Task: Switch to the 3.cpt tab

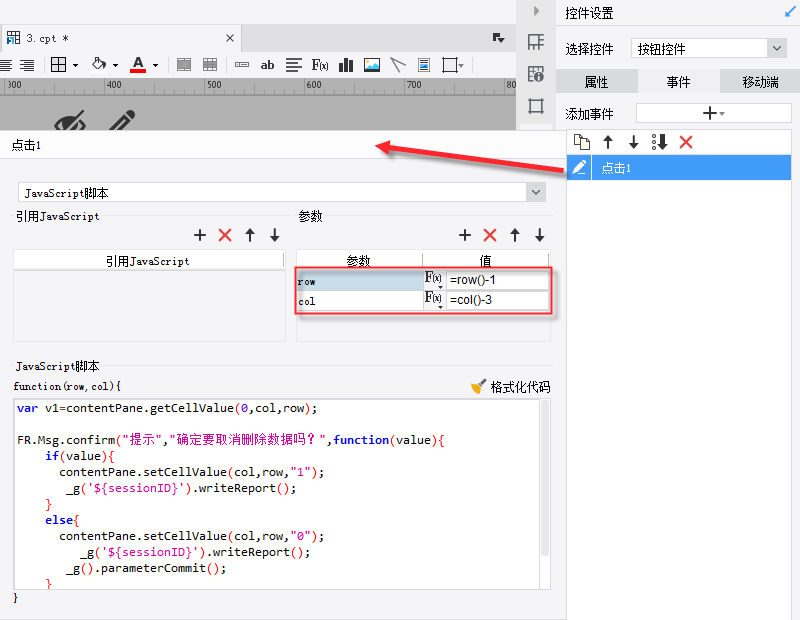Action: point(120,38)
